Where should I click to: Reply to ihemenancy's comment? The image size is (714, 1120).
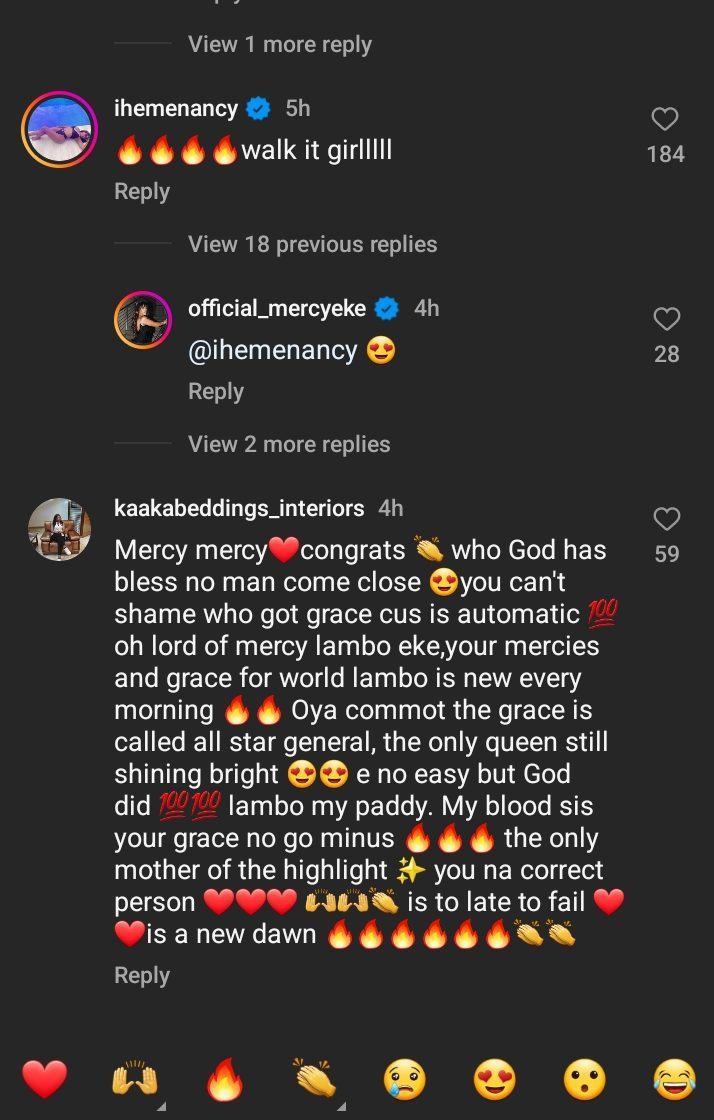(x=142, y=191)
